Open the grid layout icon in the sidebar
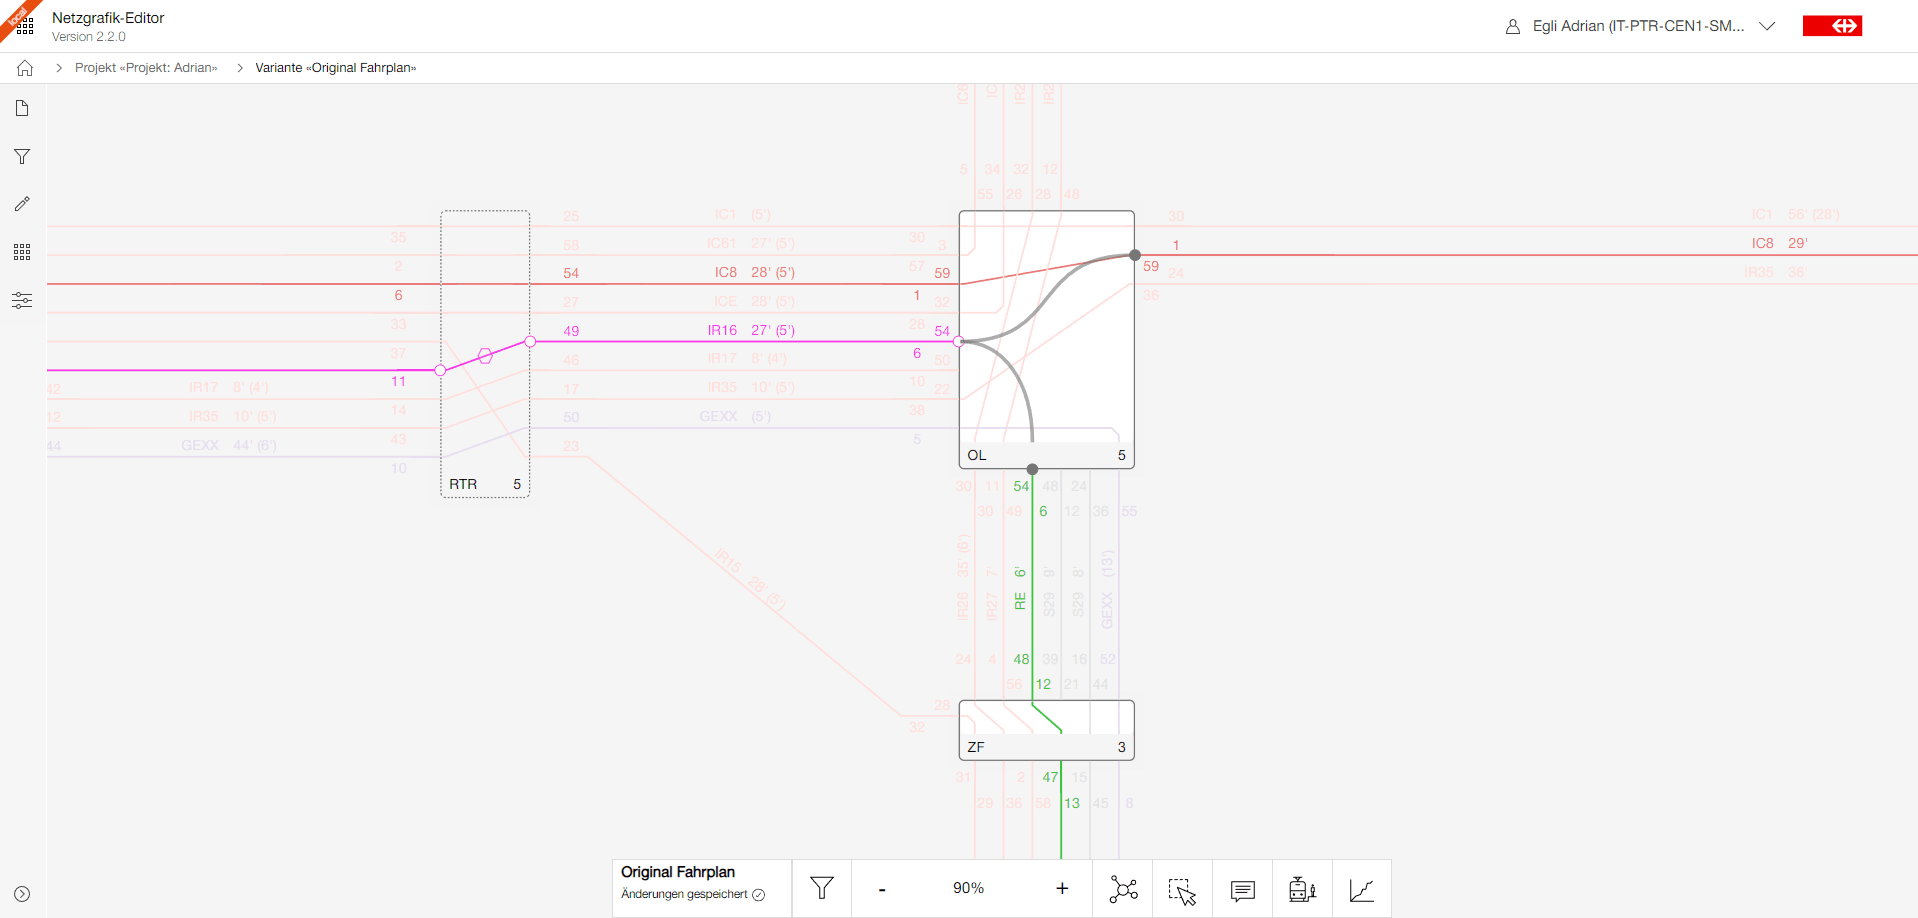 (x=22, y=252)
